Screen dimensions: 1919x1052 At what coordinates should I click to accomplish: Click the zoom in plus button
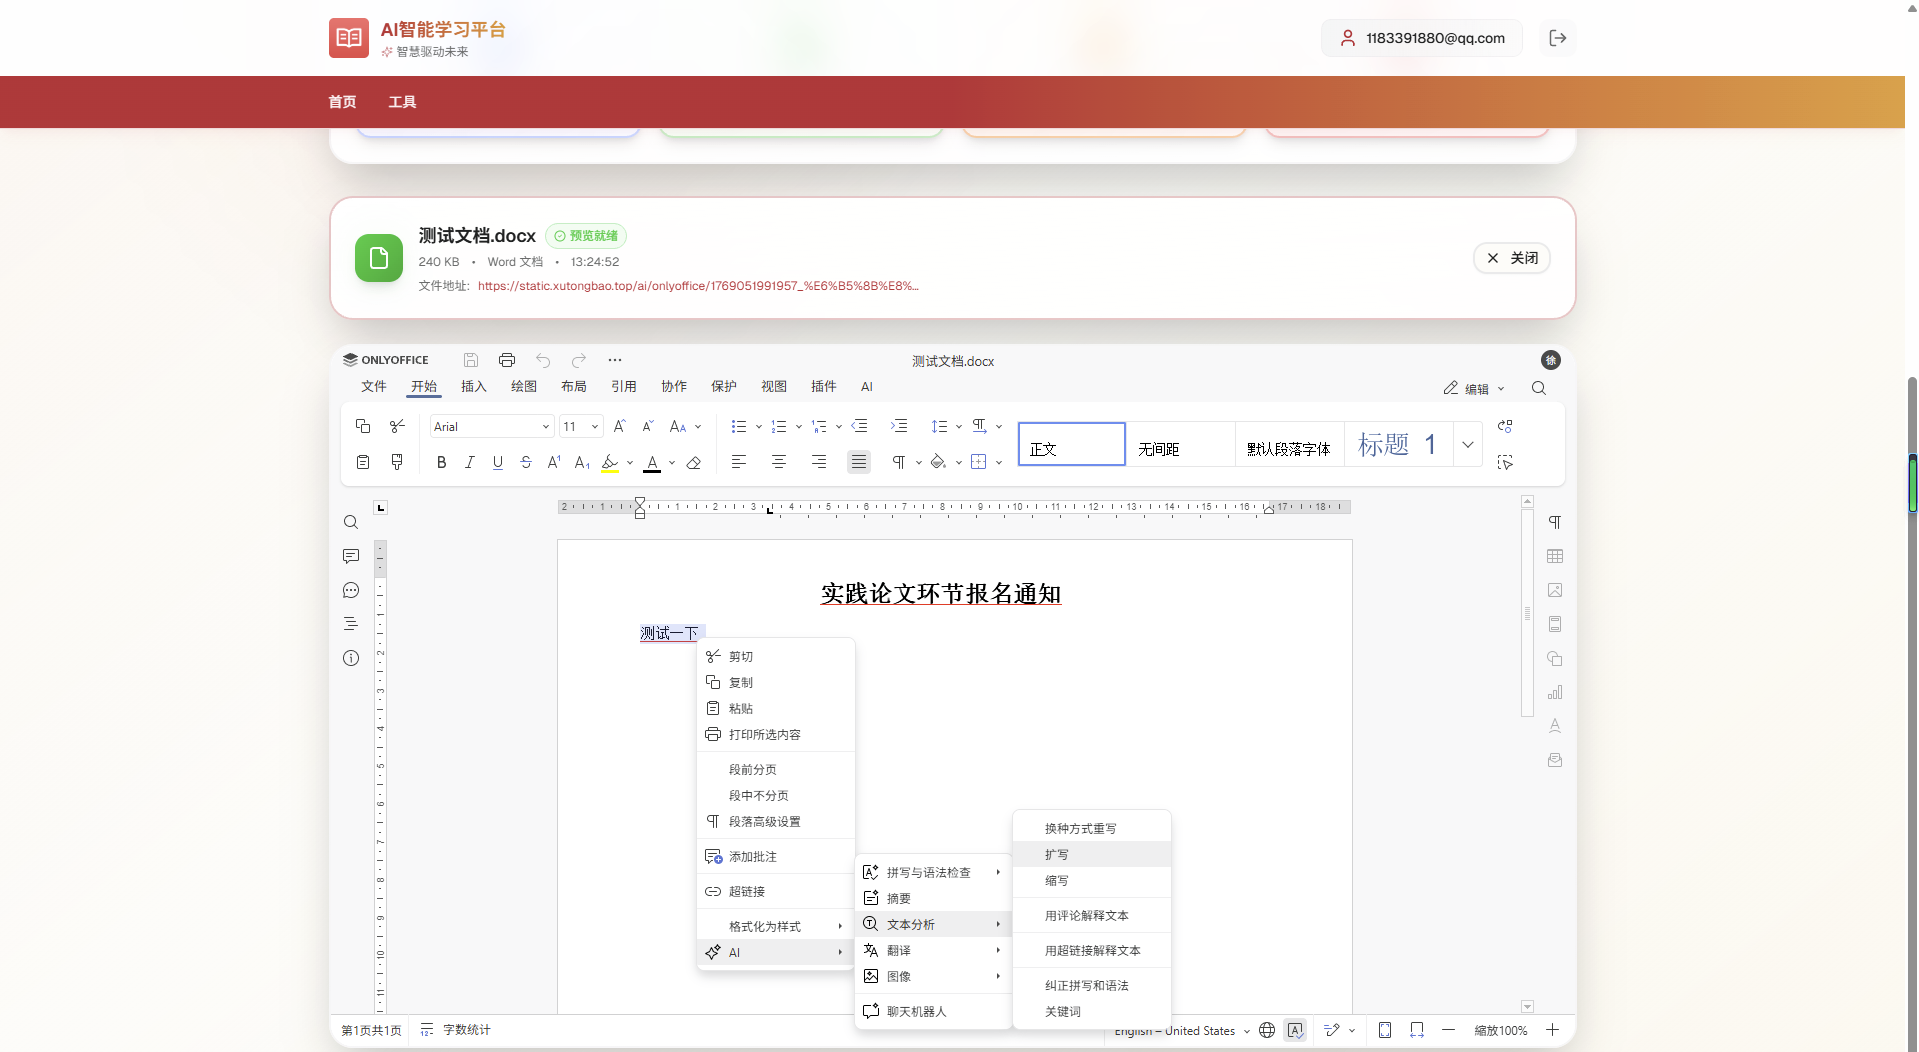(1552, 1030)
